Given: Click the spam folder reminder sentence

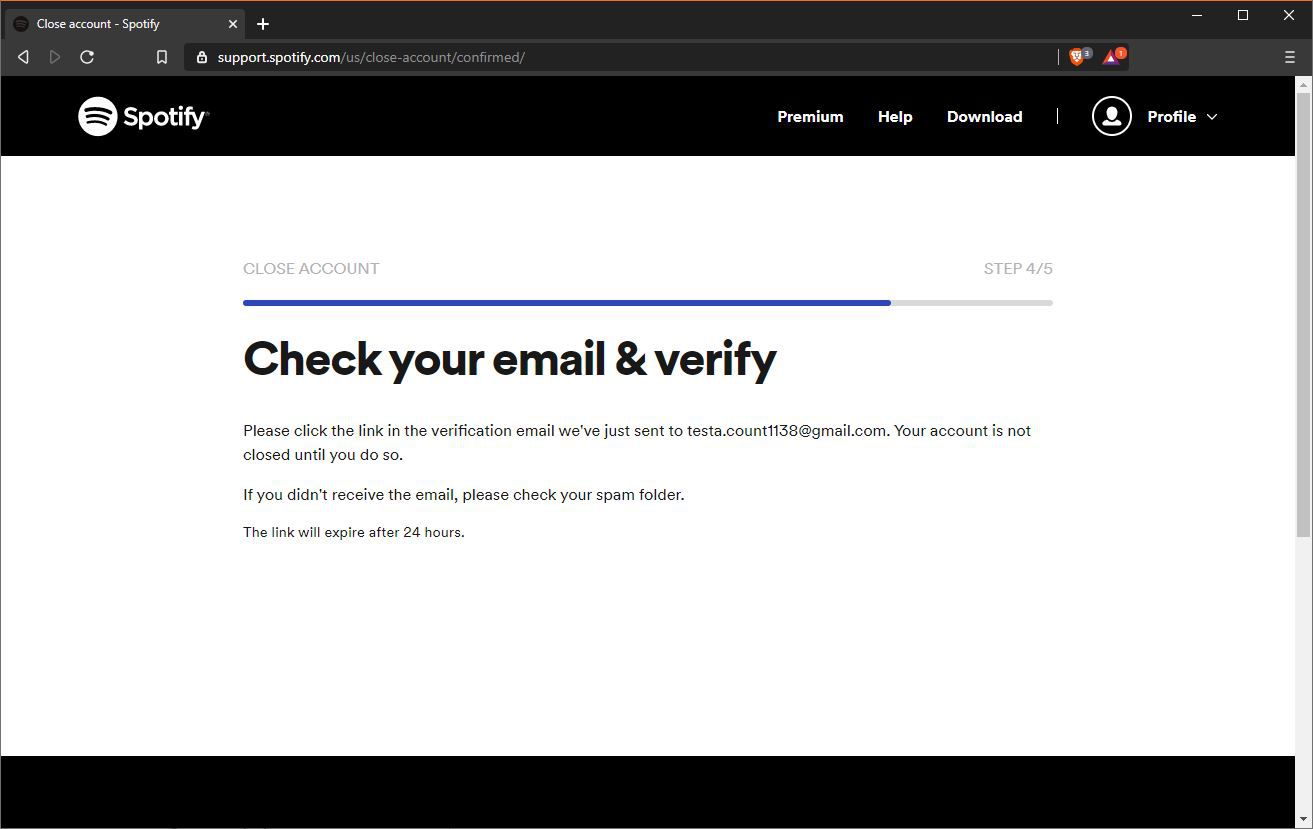Looking at the screenshot, I should pyautogui.click(x=464, y=495).
